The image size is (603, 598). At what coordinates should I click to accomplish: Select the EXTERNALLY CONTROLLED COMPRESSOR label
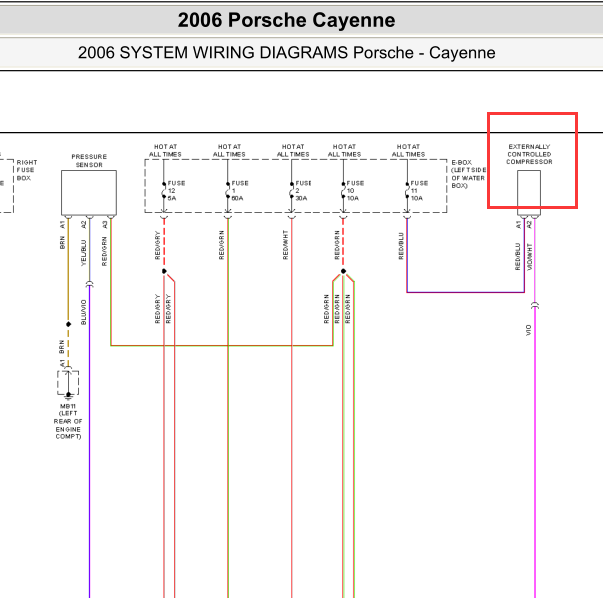pyautogui.click(x=529, y=154)
